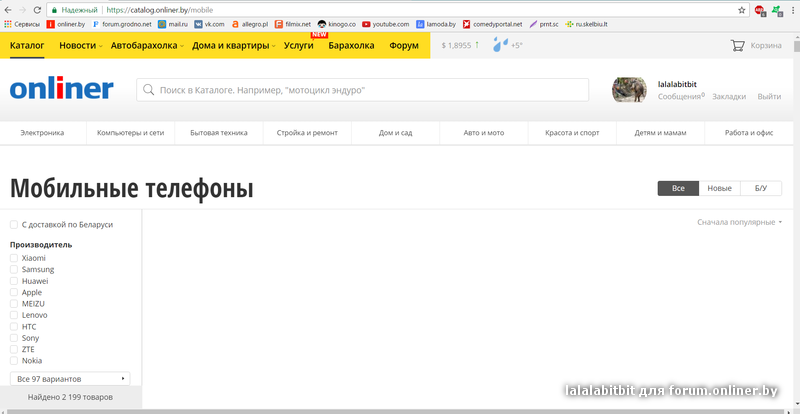Expand the 'Все 97 вариантов' manufacturer list
The height and width of the screenshot is (414, 800).
(x=71, y=379)
